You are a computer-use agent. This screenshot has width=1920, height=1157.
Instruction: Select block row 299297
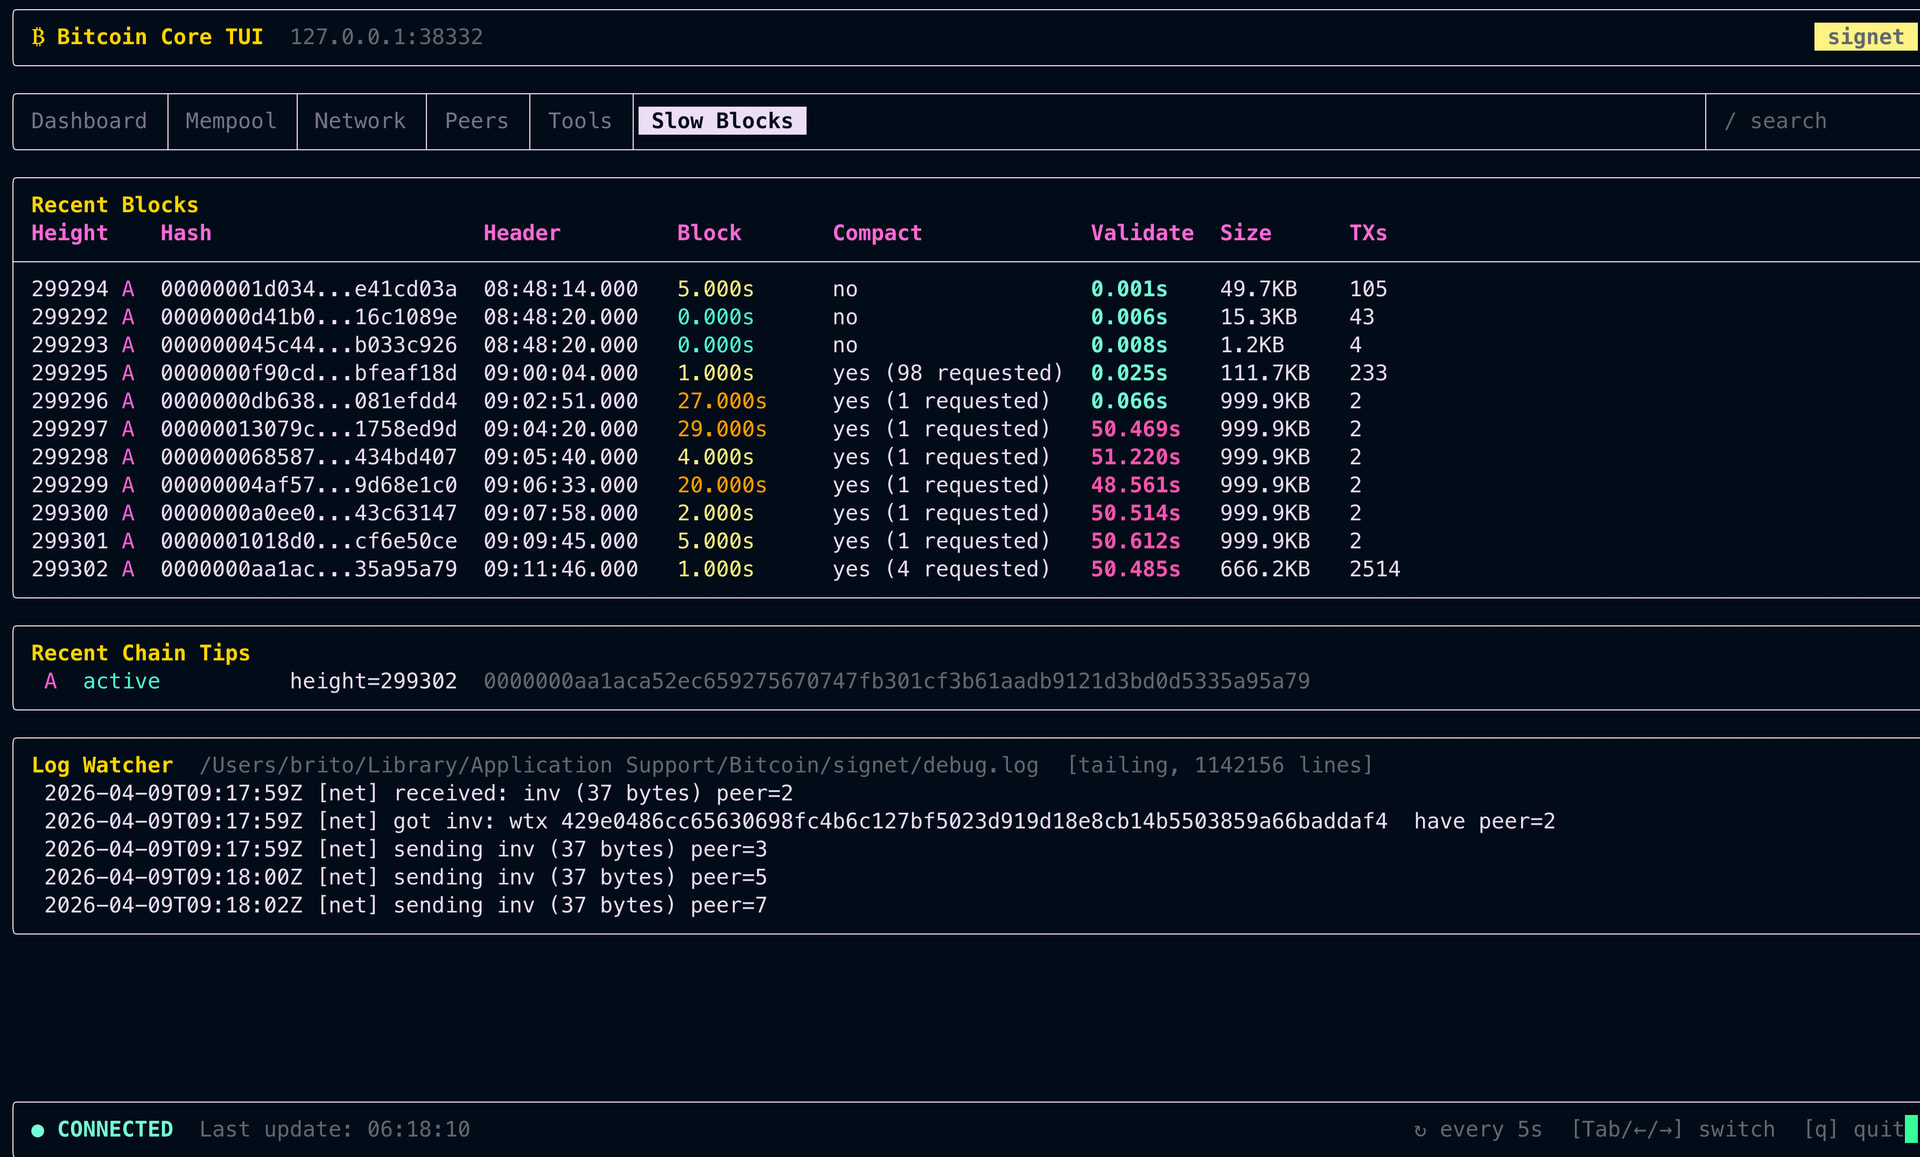click(x=69, y=429)
